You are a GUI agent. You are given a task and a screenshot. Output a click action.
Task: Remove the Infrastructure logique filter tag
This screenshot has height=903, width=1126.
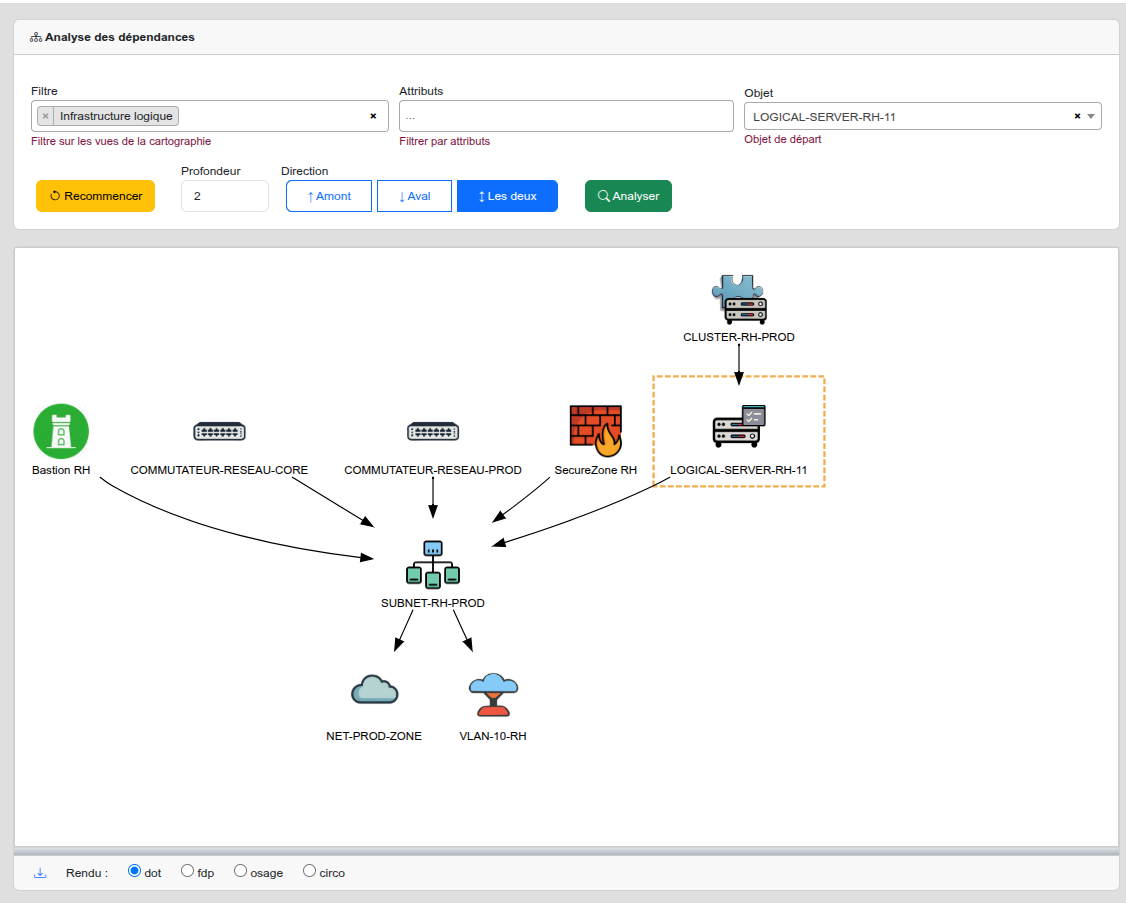point(45,116)
